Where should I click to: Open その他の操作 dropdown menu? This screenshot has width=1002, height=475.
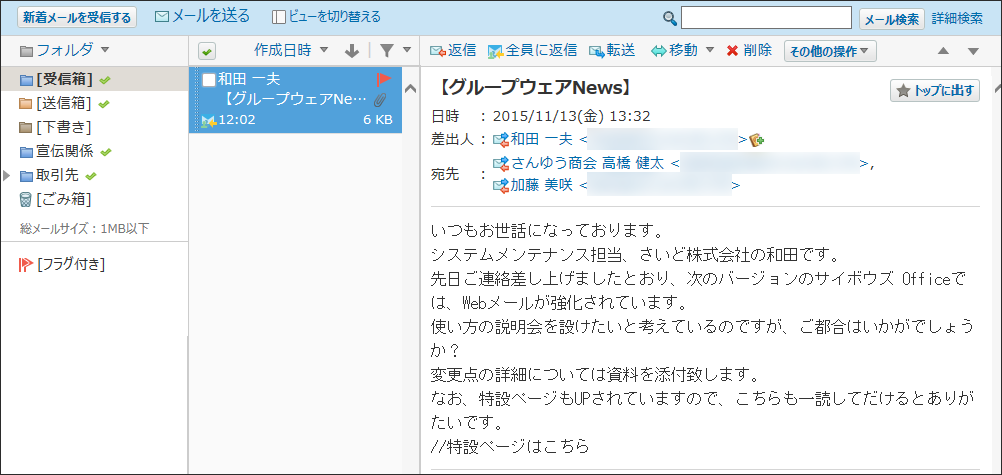click(x=829, y=51)
